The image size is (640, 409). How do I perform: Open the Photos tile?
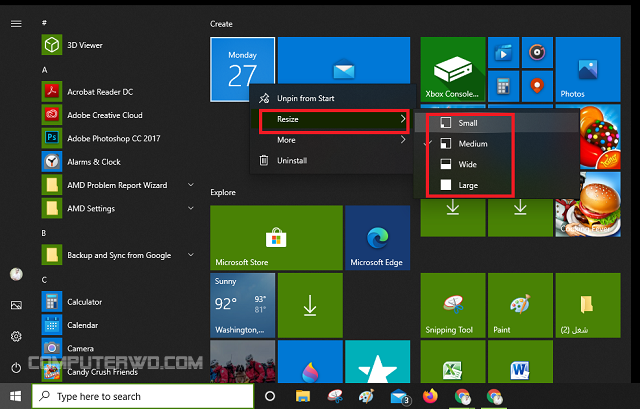pos(588,69)
